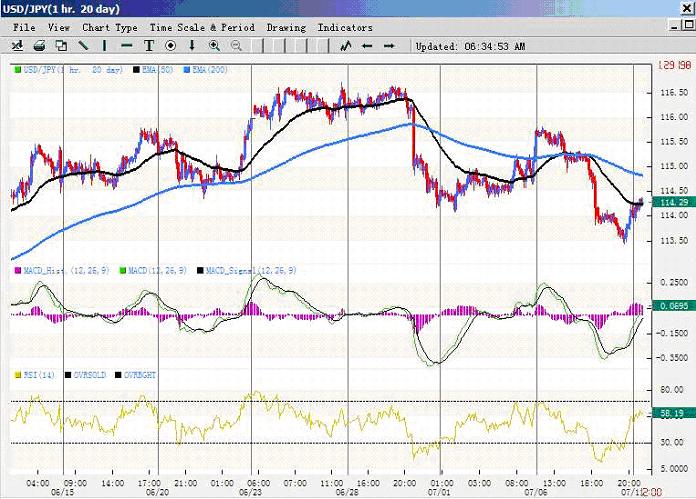Select the text annotation T tool

pos(149,46)
